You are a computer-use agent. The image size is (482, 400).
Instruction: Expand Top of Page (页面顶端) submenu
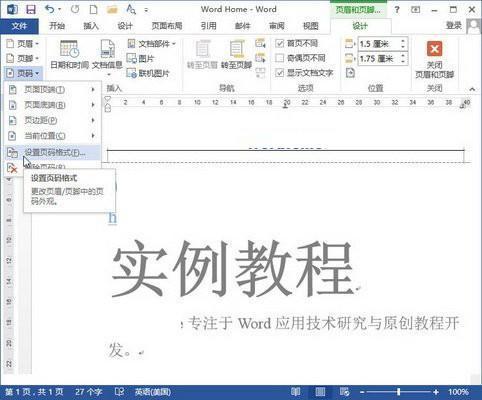coord(52,89)
